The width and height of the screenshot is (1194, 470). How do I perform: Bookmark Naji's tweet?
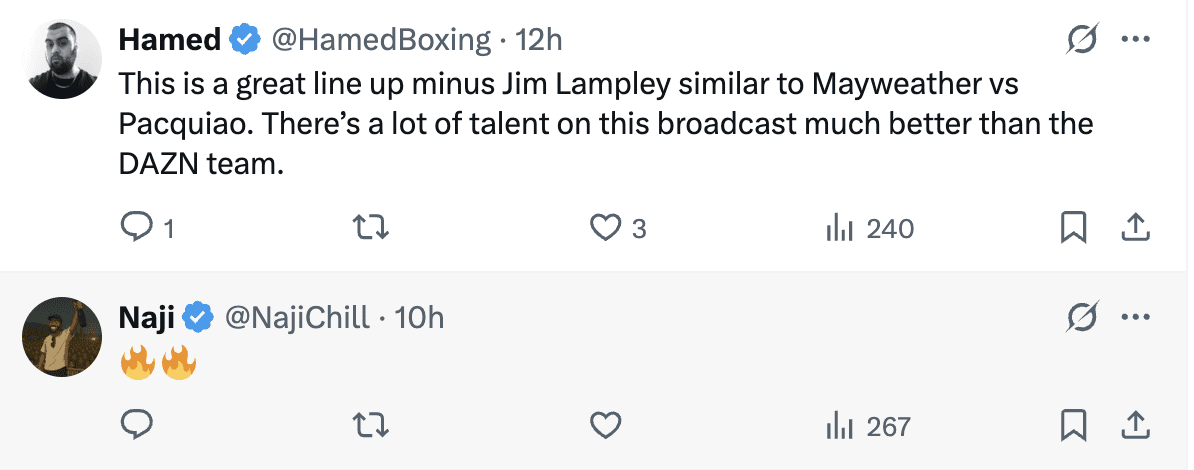tap(1072, 426)
